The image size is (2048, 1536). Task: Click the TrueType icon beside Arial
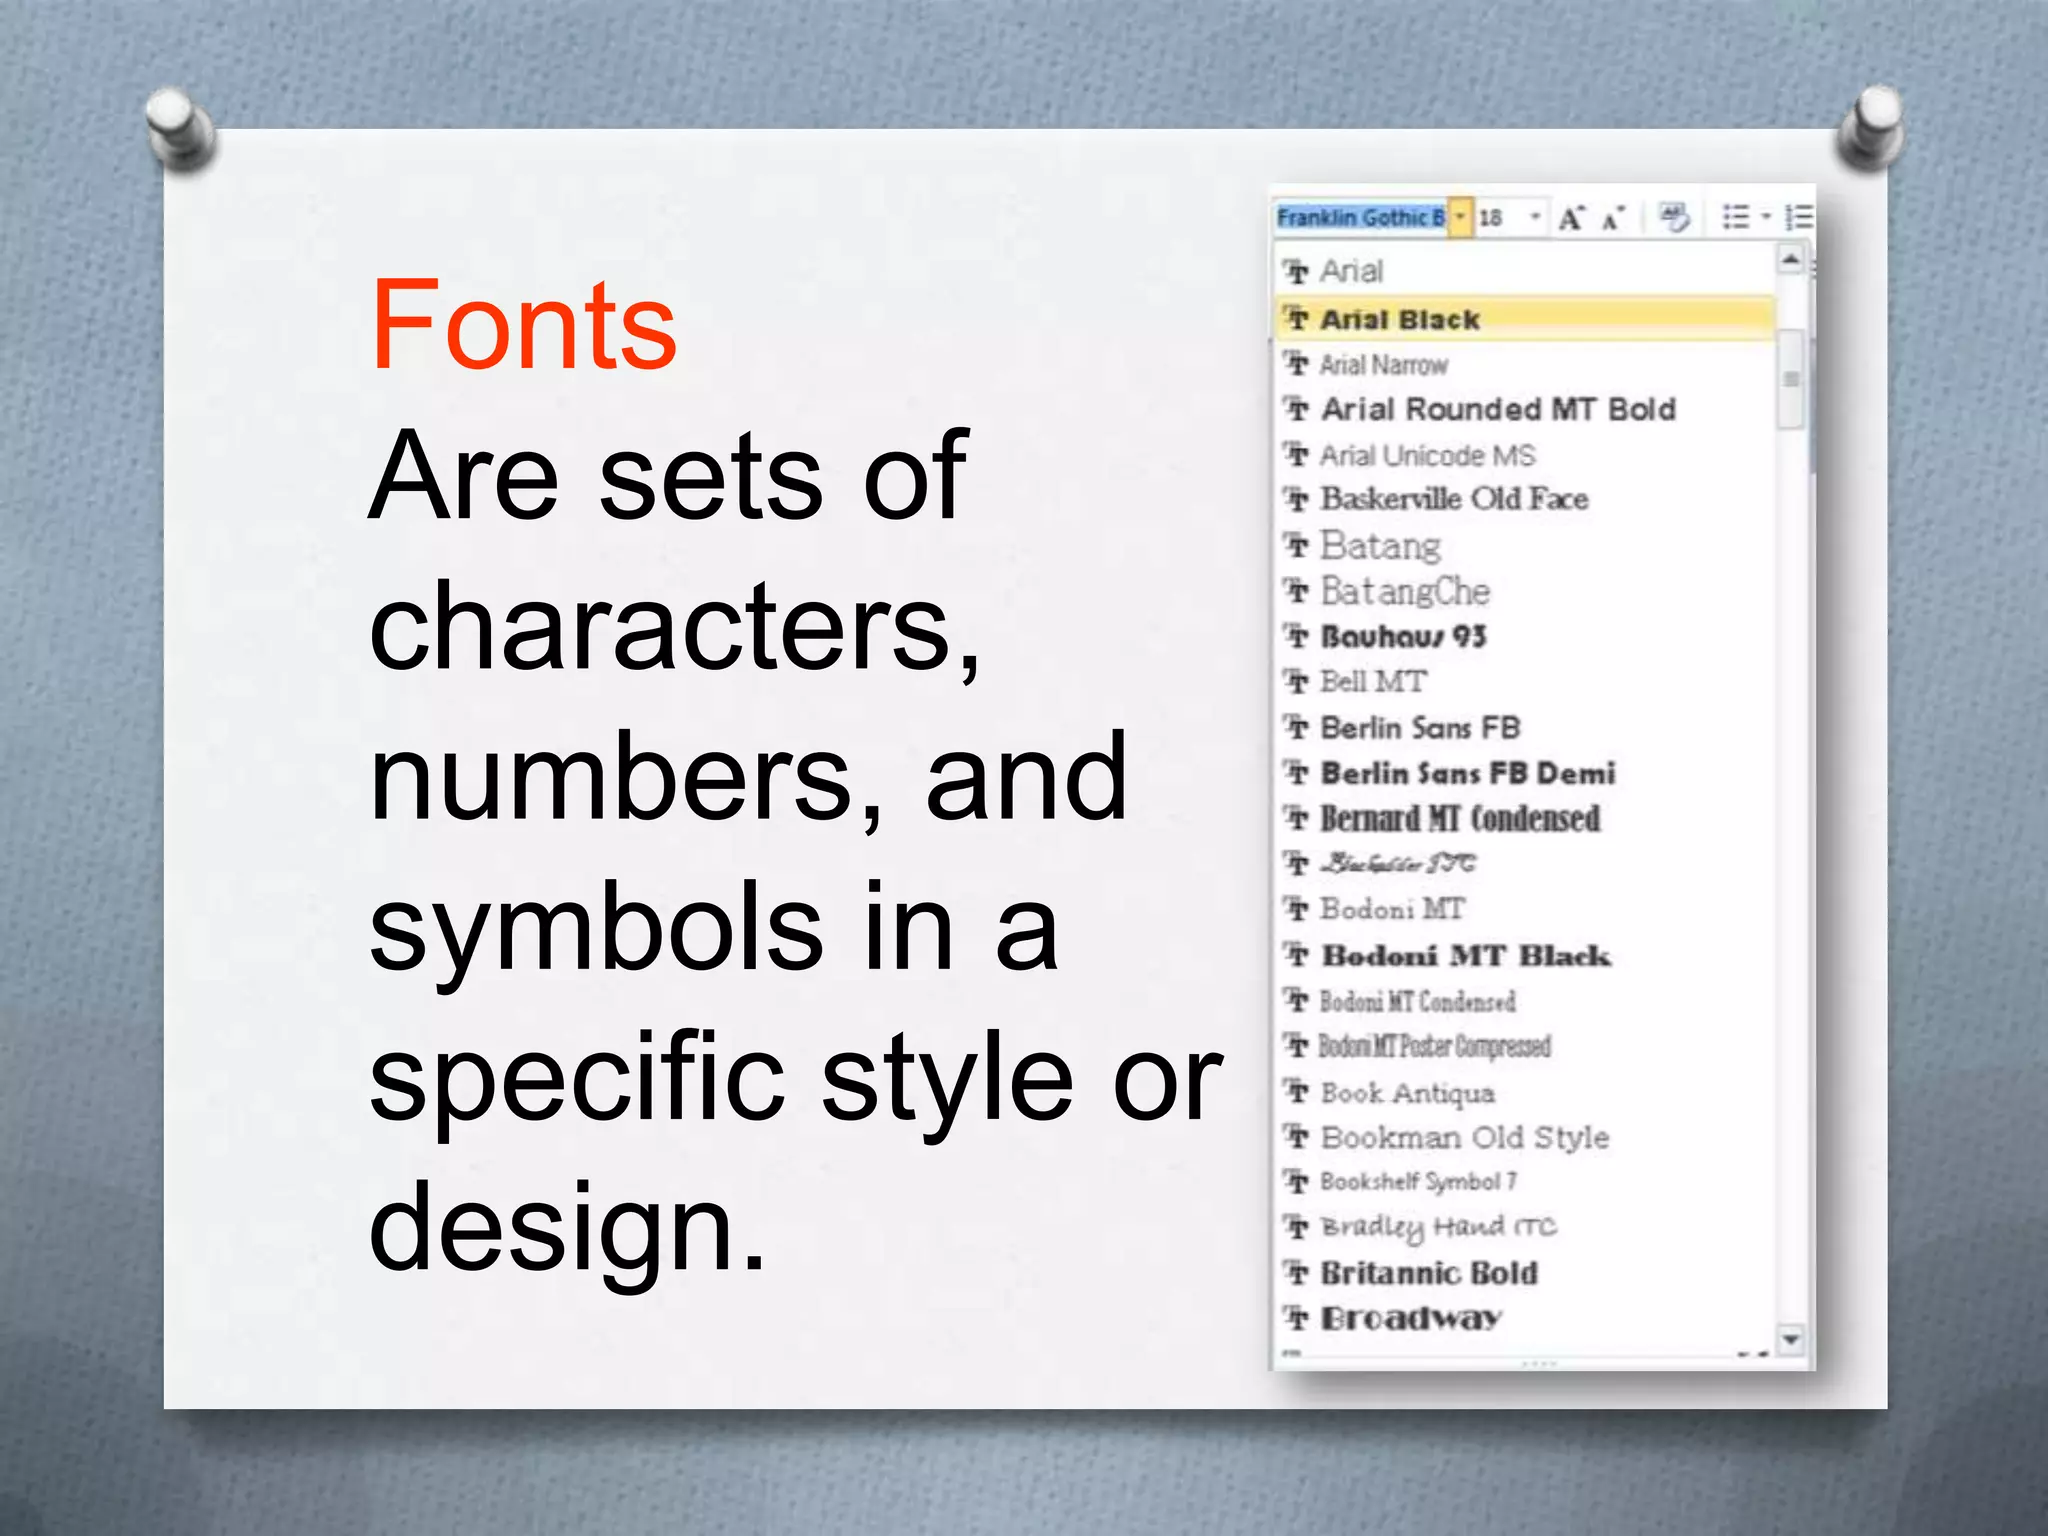pos(1297,271)
